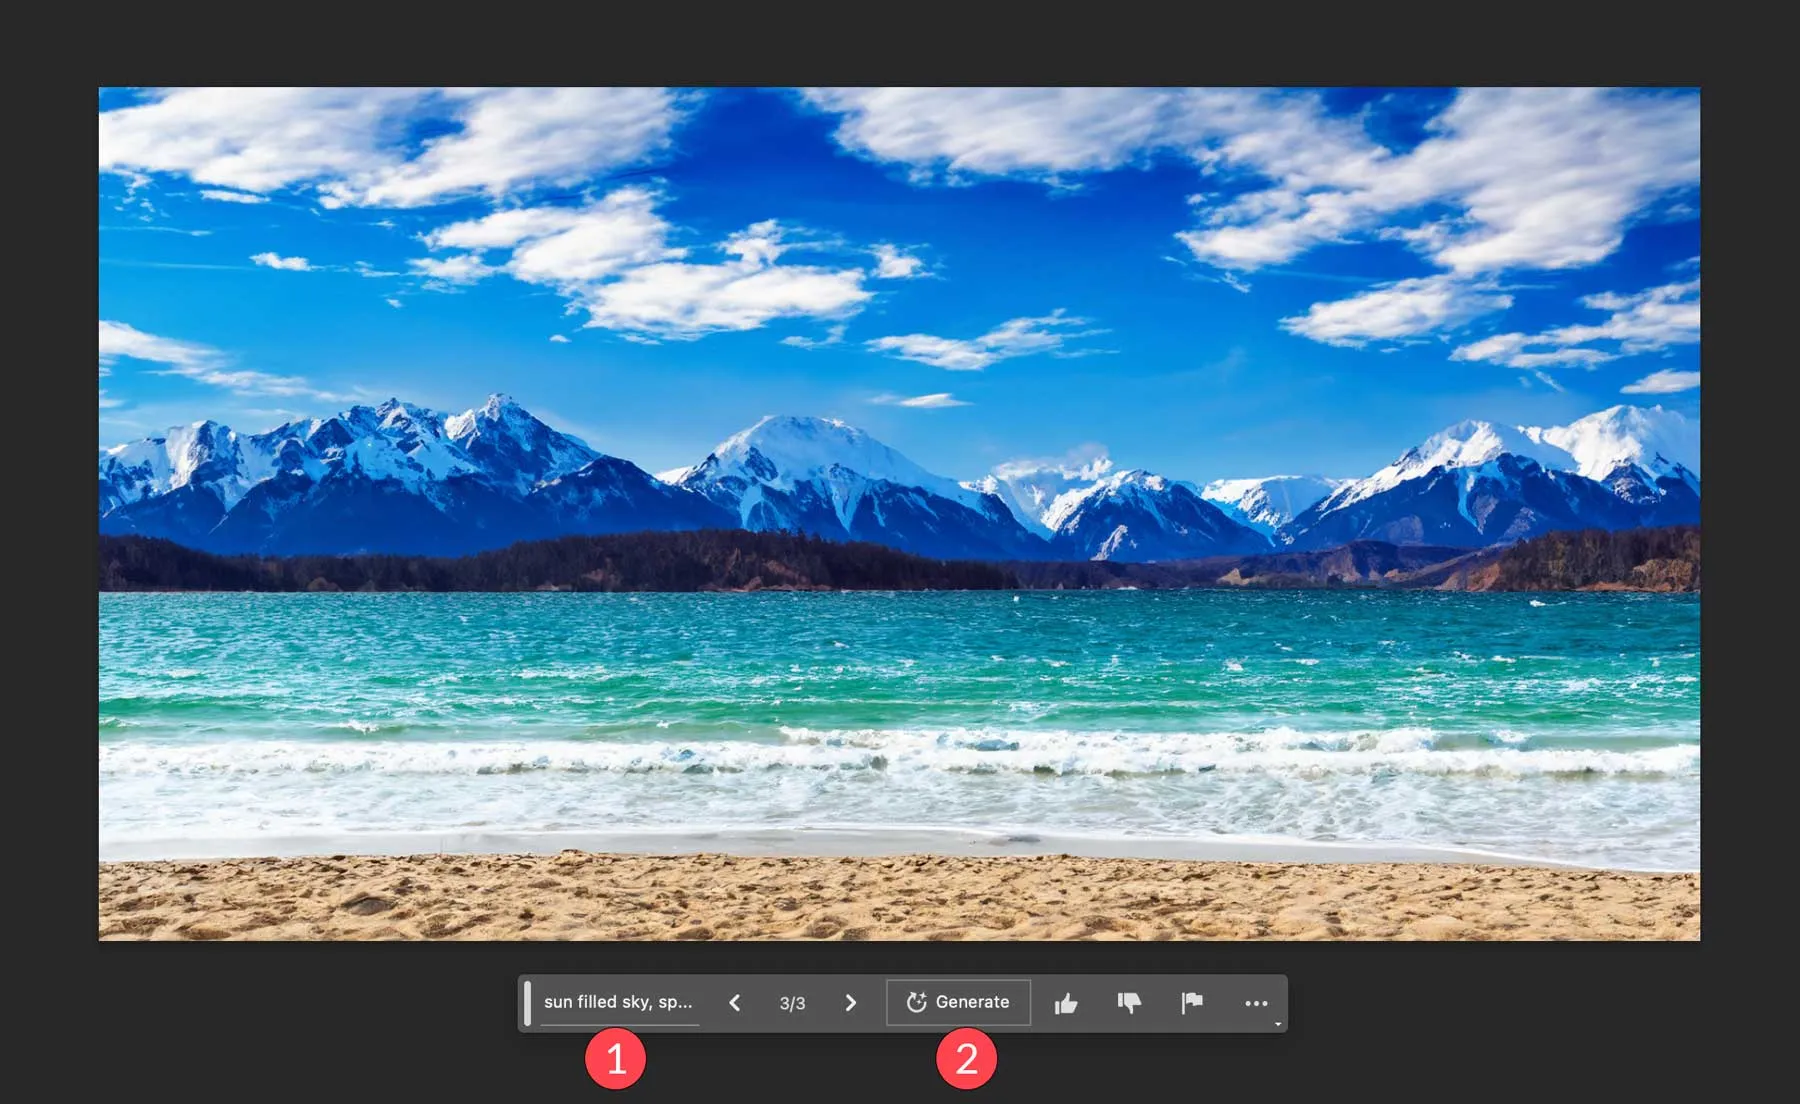
Task: Click the thumbs up icon to rate result
Action: pos(1066,1003)
